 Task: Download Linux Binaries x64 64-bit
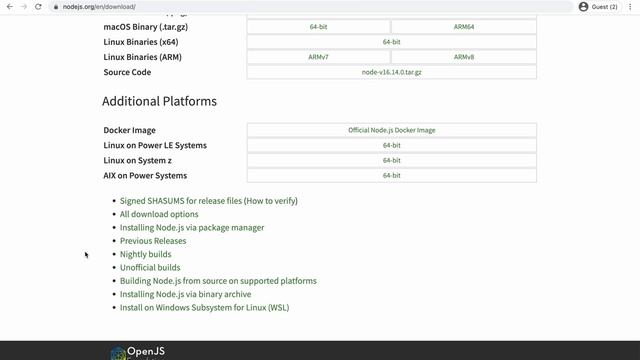pos(391,42)
